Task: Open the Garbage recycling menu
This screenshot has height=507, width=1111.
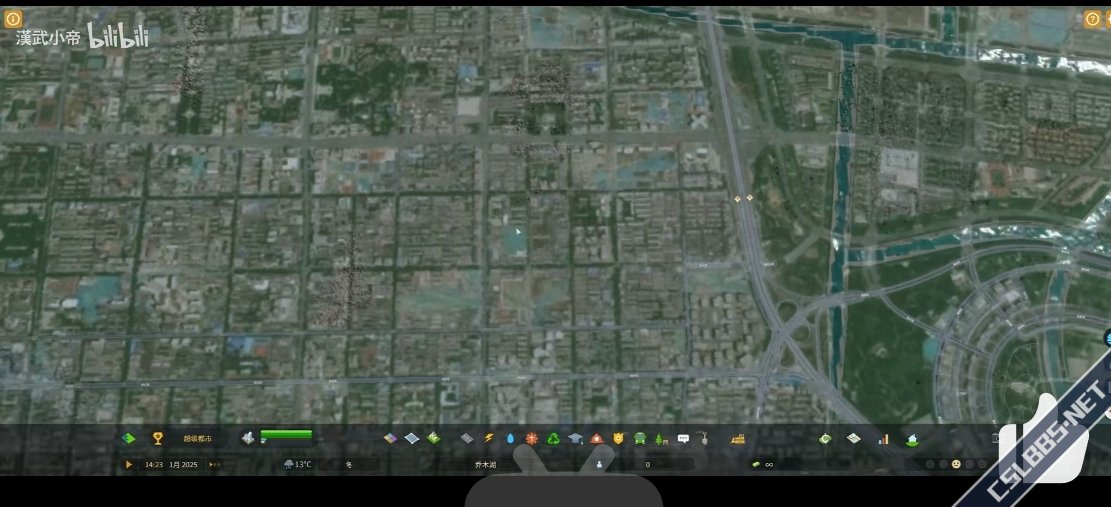Action: (553, 438)
